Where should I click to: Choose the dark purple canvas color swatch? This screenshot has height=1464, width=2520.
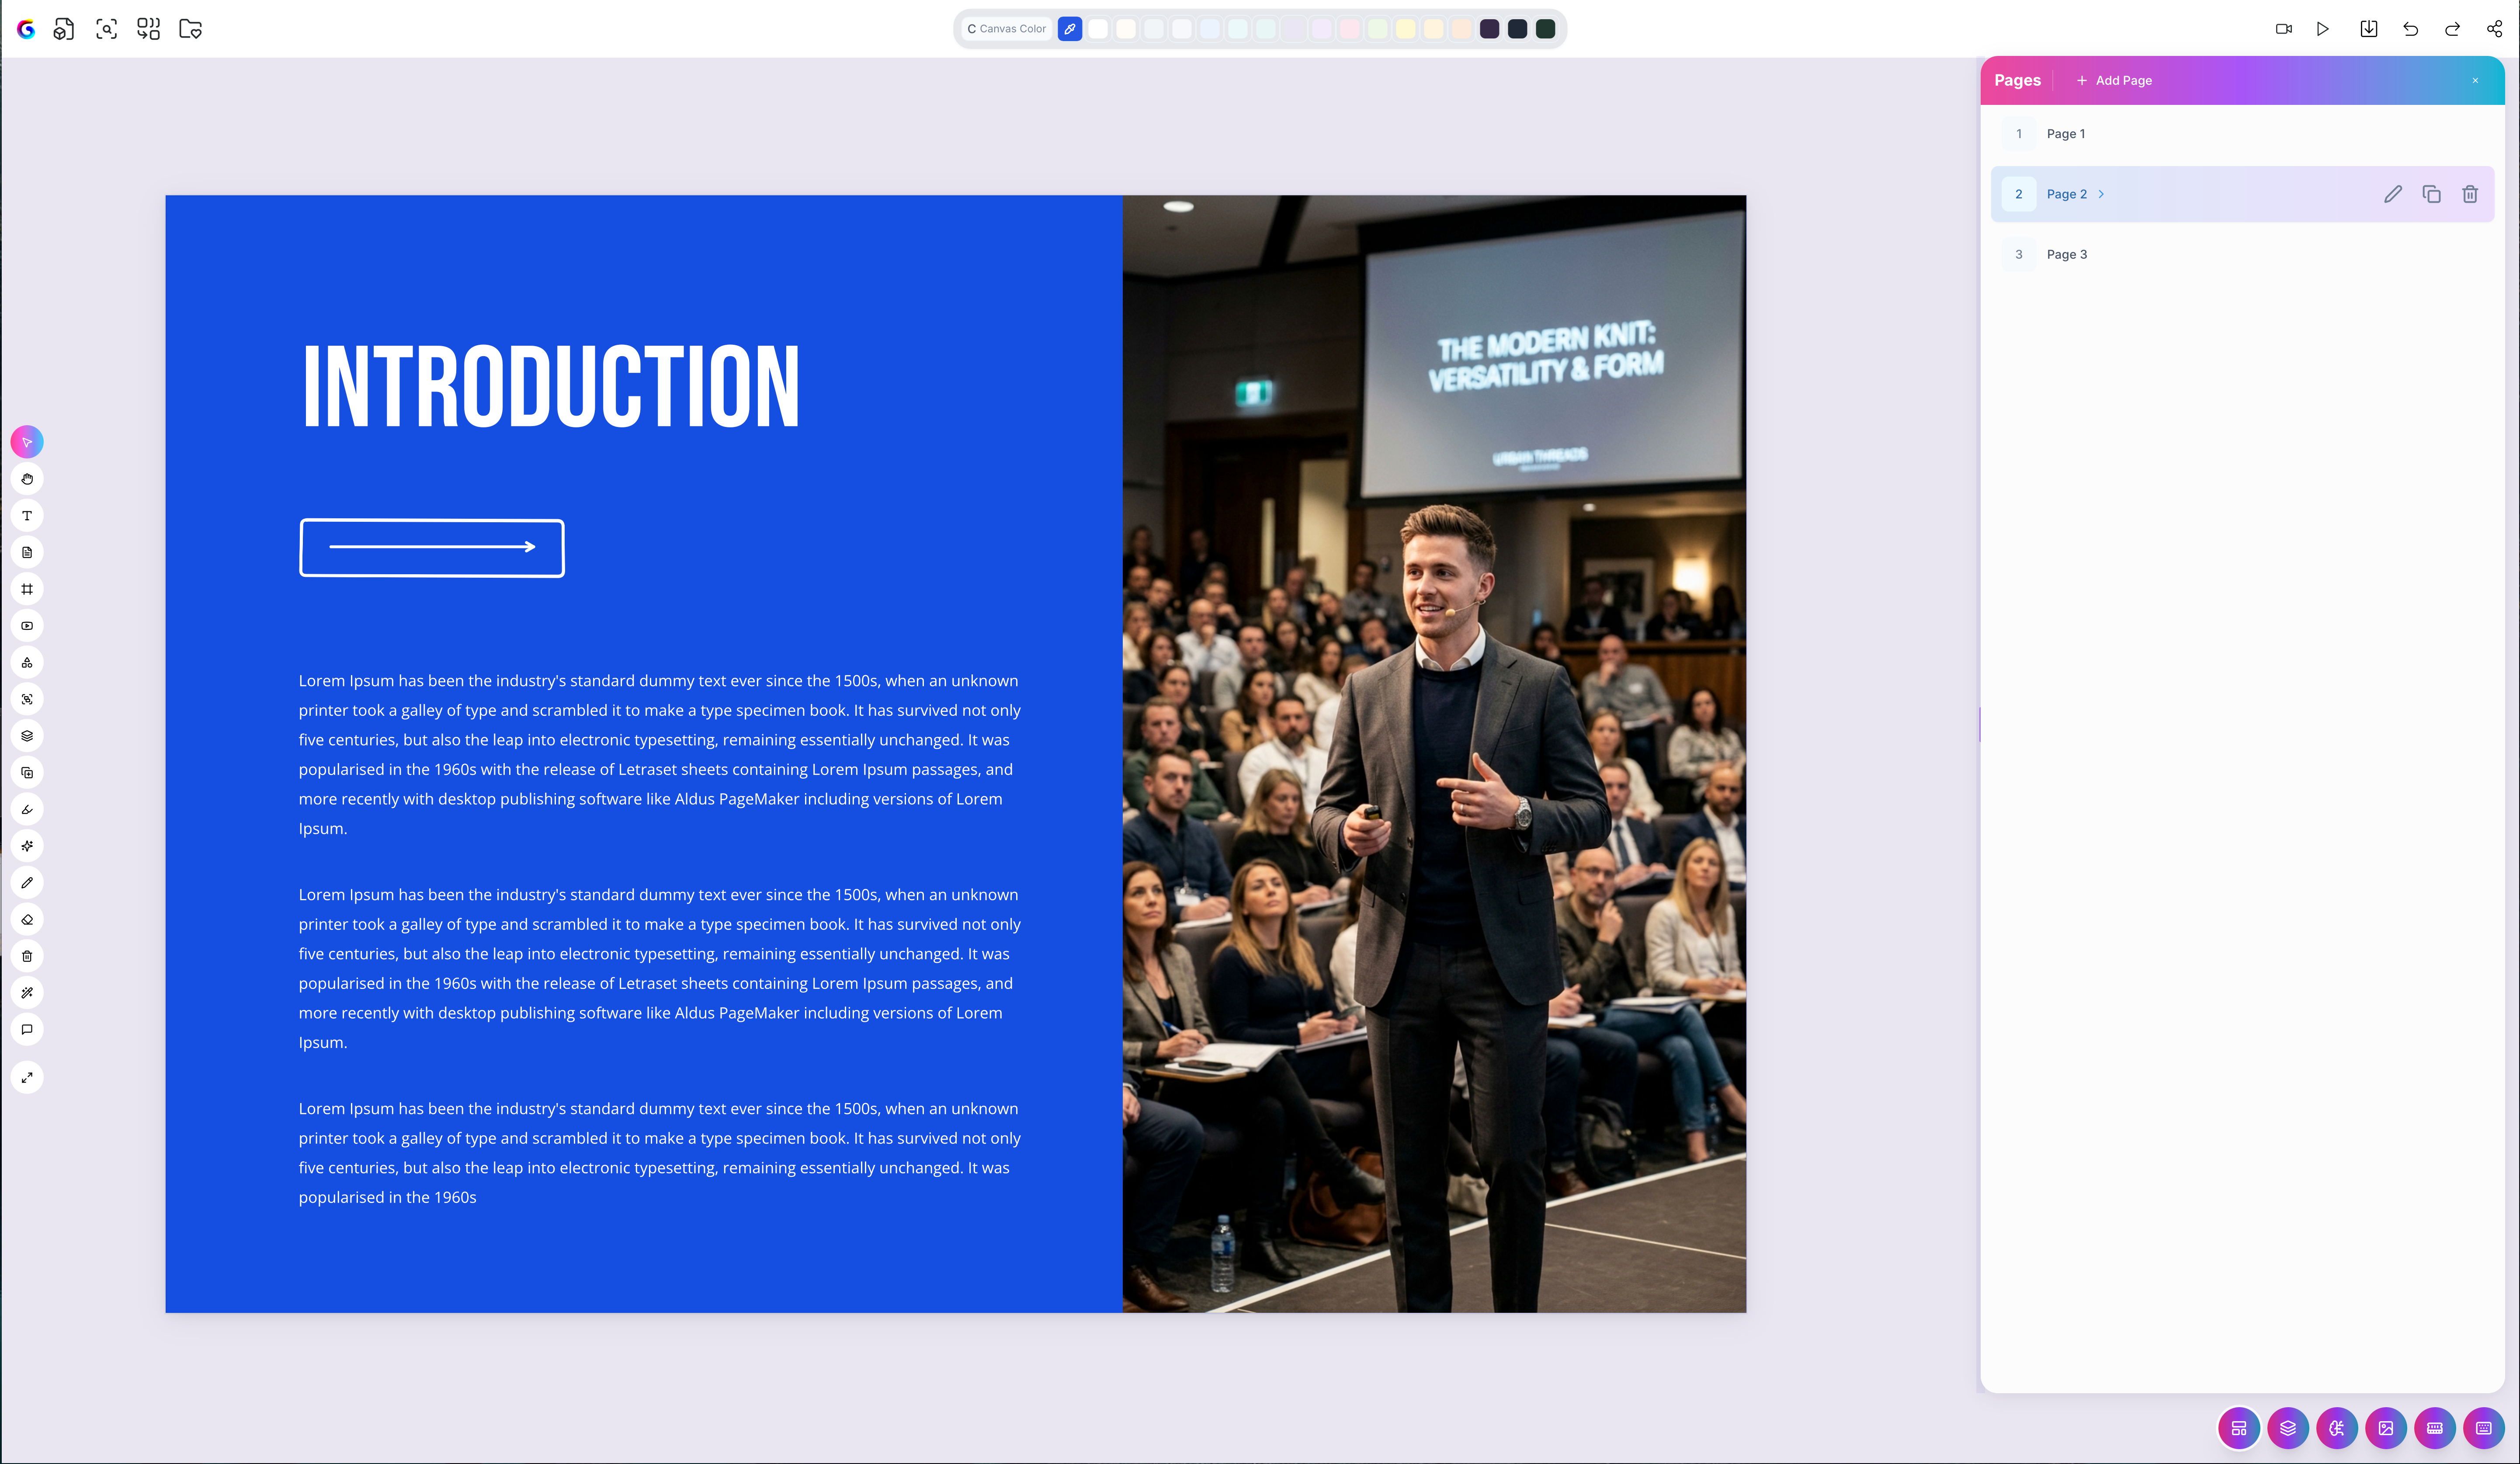pos(1490,29)
